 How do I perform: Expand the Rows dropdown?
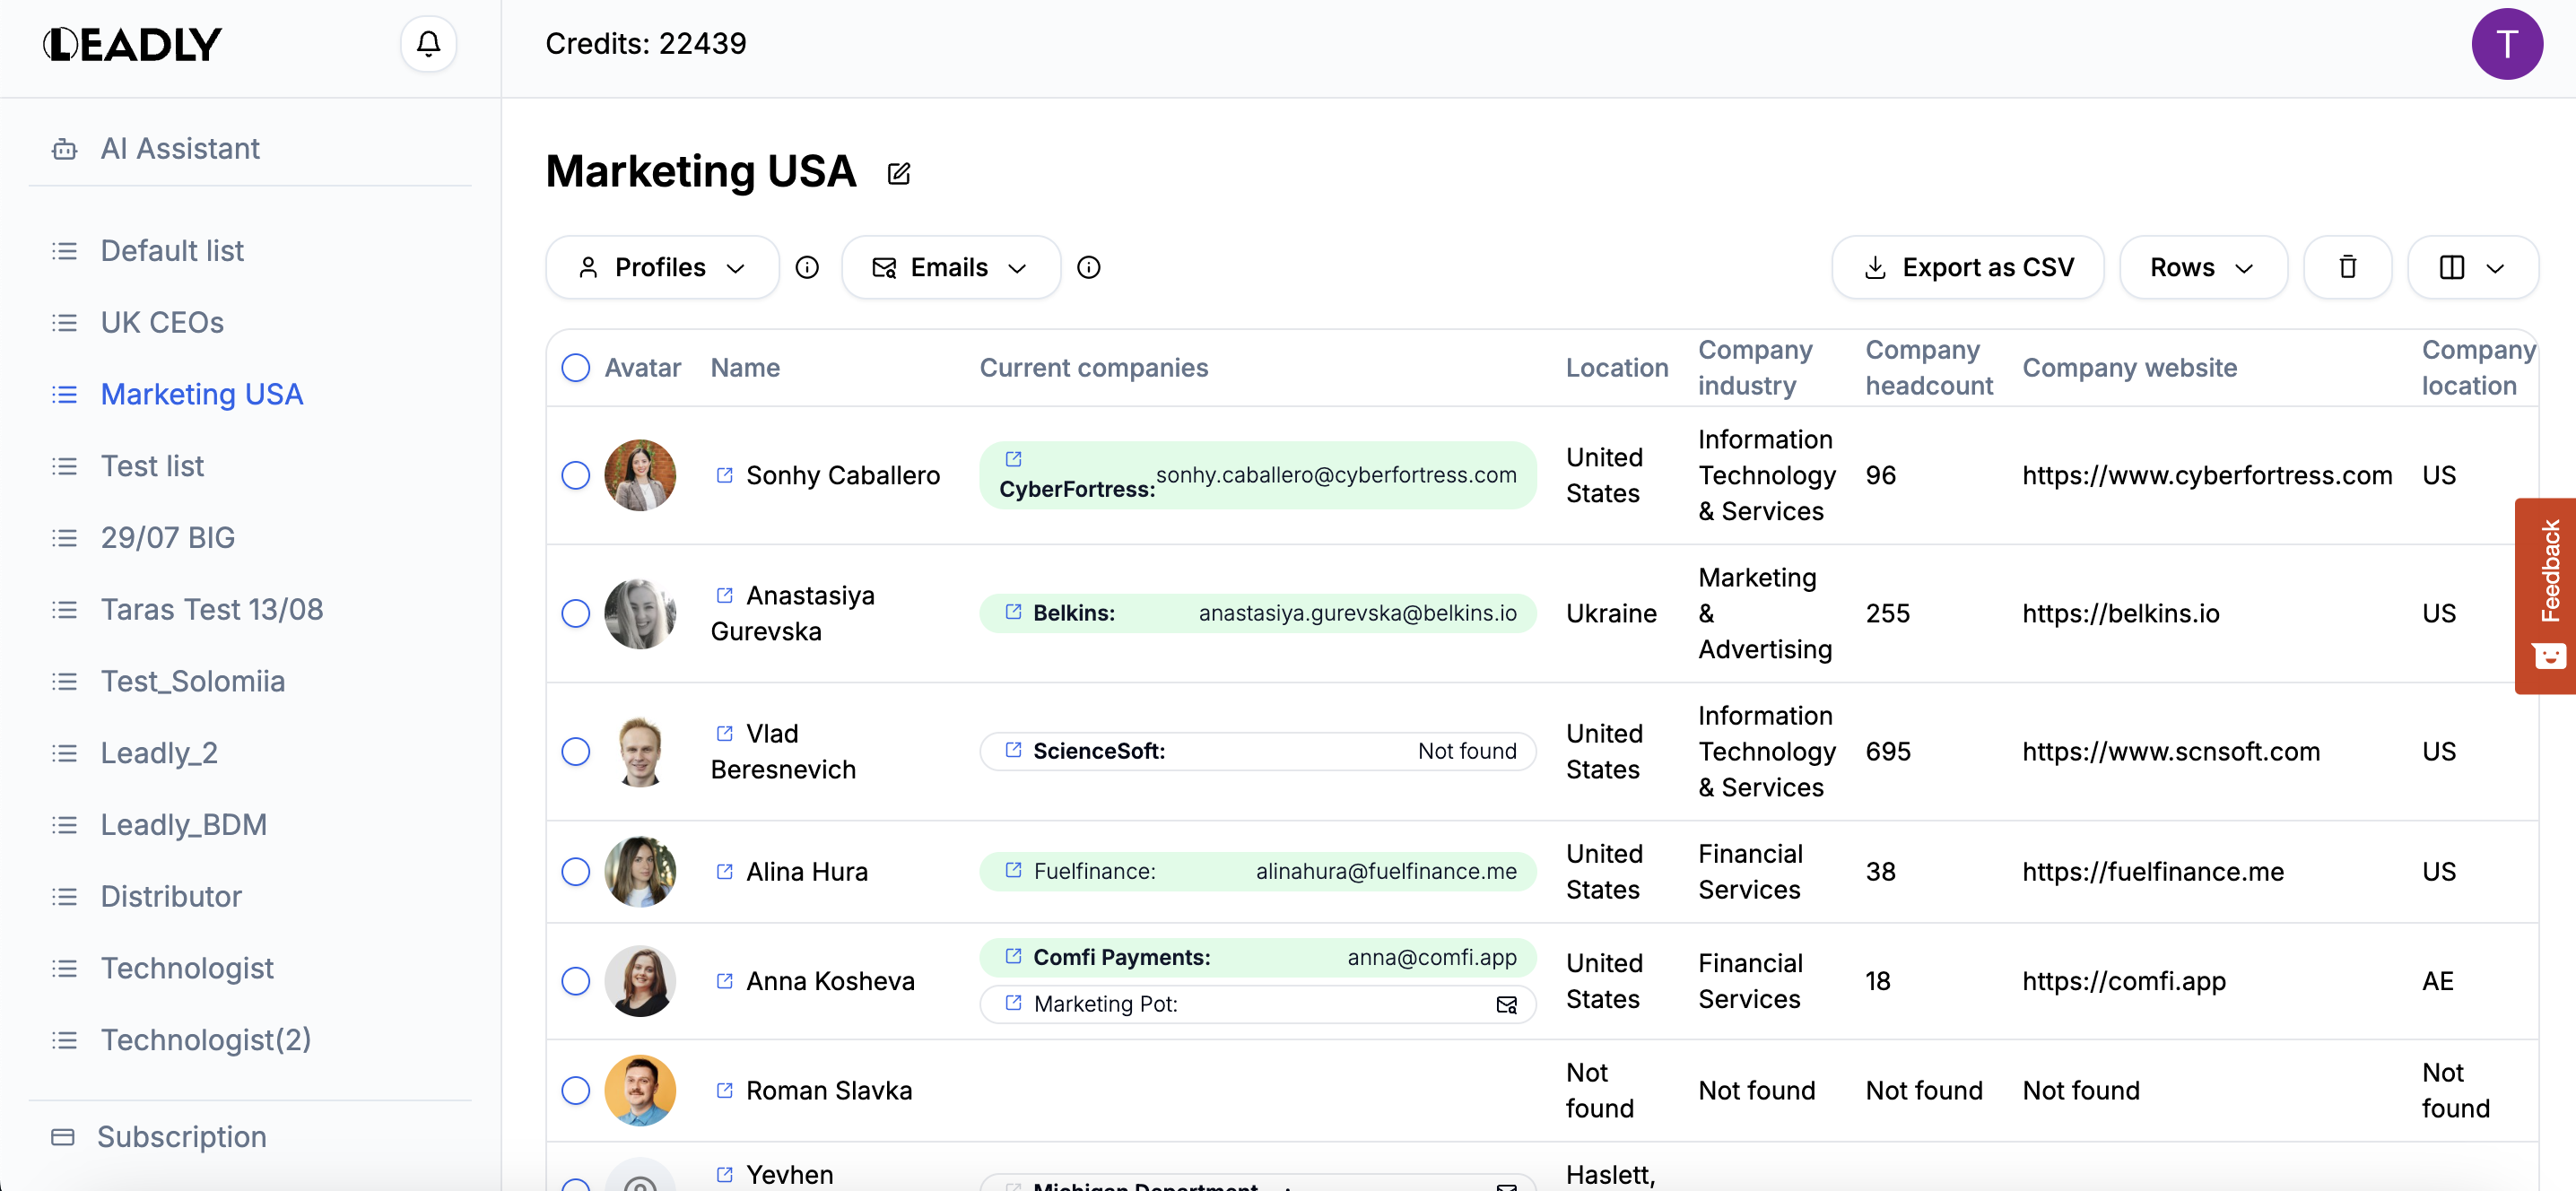(x=2202, y=267)
